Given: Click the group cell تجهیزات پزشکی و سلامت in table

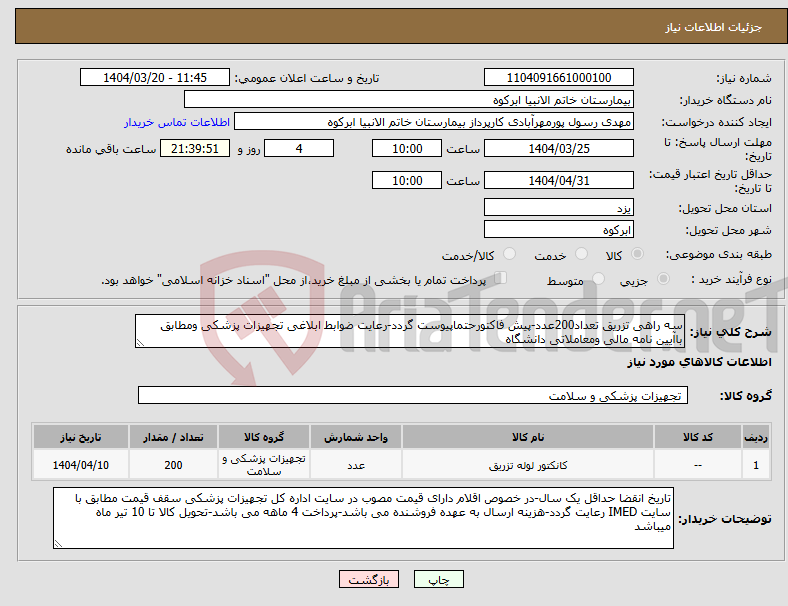Looking at the screenshot, I should point(264,465).
